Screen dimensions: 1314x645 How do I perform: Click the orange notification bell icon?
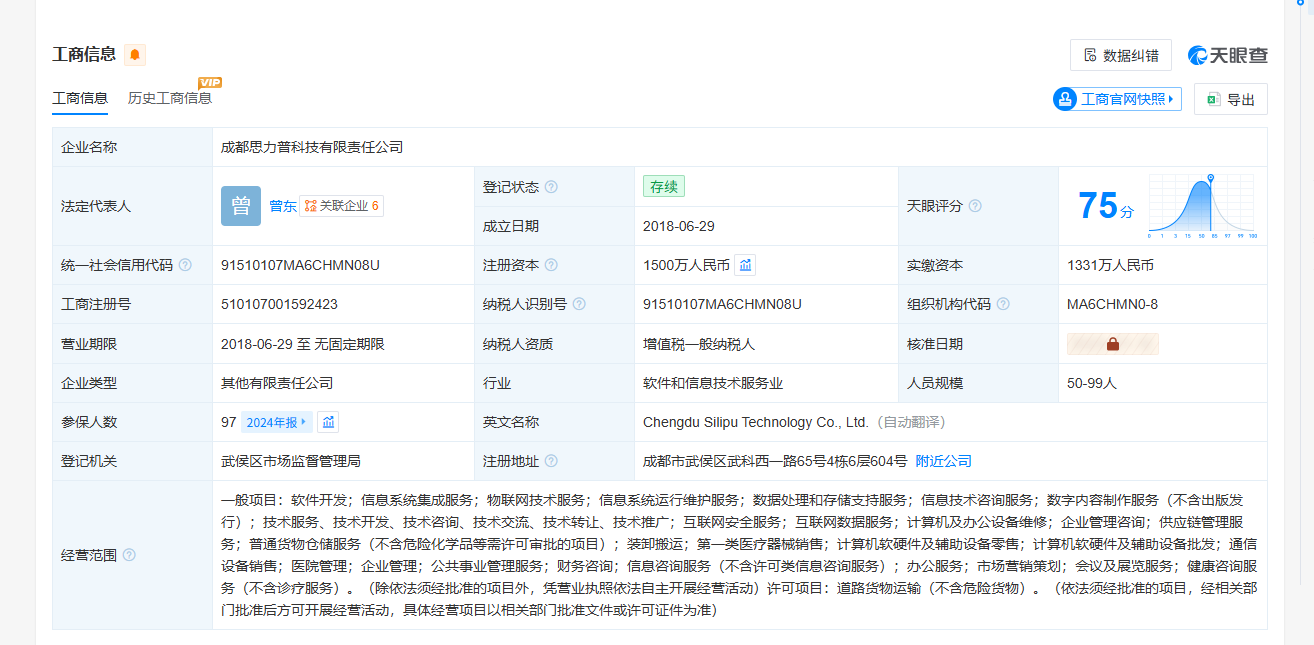[x=135, y=55]
